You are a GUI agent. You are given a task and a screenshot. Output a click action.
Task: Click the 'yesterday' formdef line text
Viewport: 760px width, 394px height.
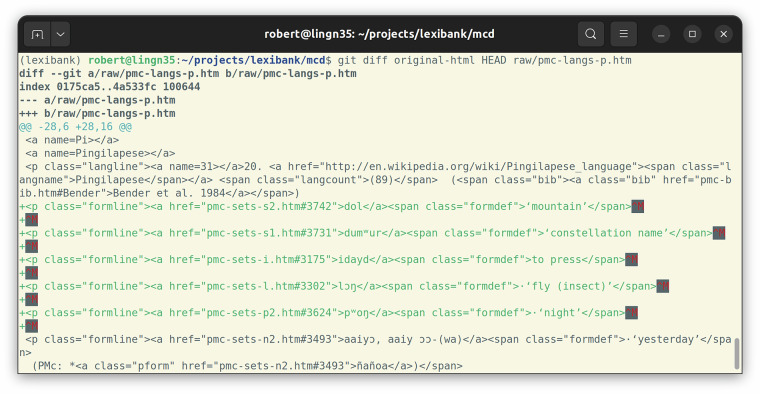coord(375,340)
